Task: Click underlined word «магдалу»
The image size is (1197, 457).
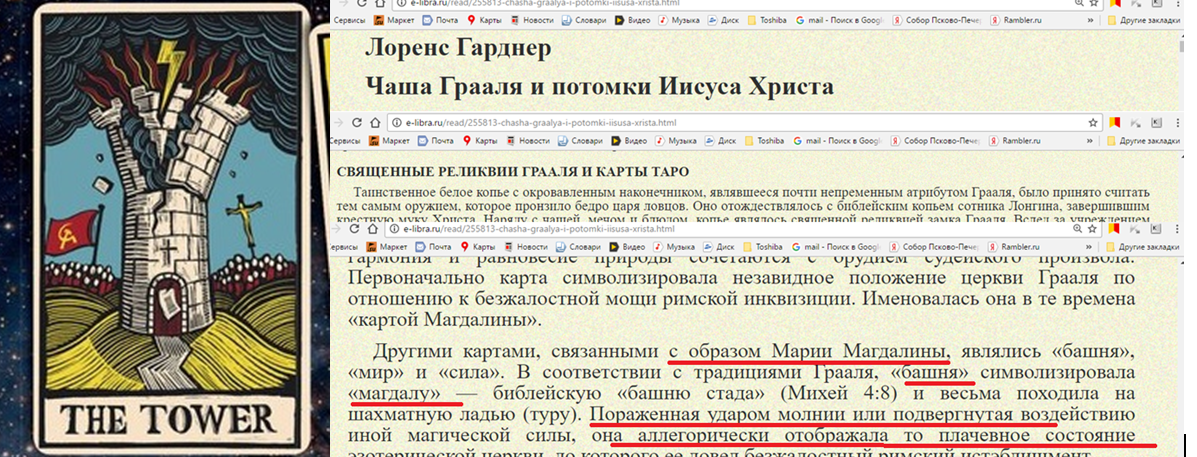Action: [397, 395]
